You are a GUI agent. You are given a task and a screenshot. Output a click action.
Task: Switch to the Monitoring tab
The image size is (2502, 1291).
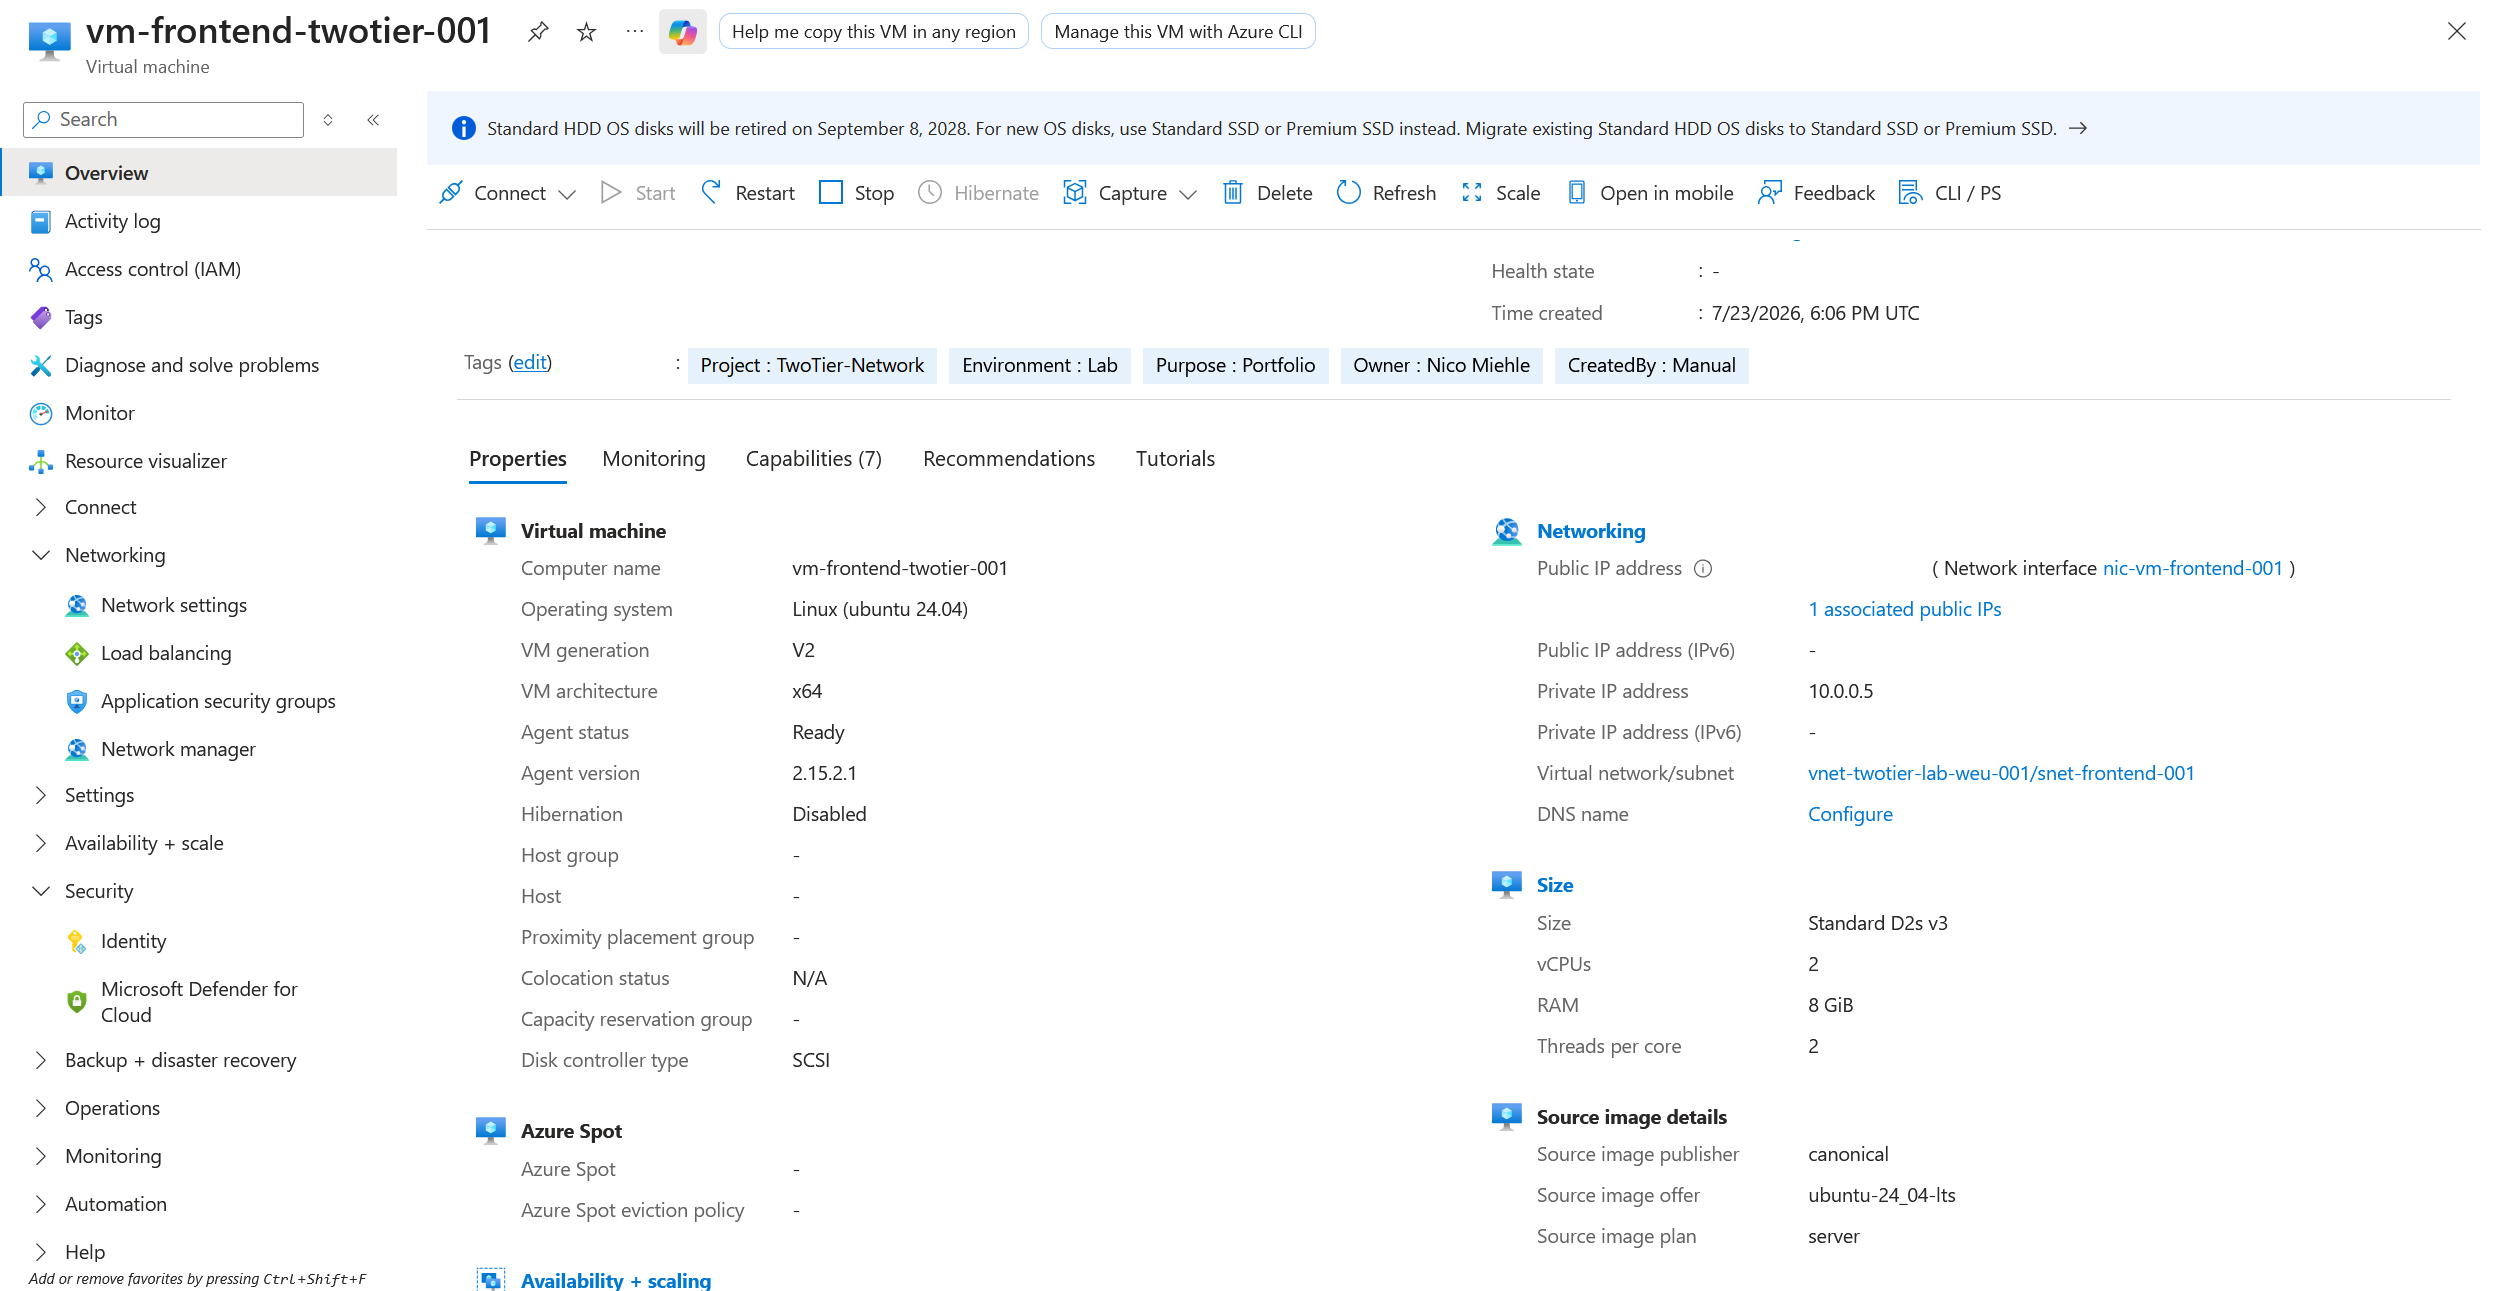click(x=654, y=459)
